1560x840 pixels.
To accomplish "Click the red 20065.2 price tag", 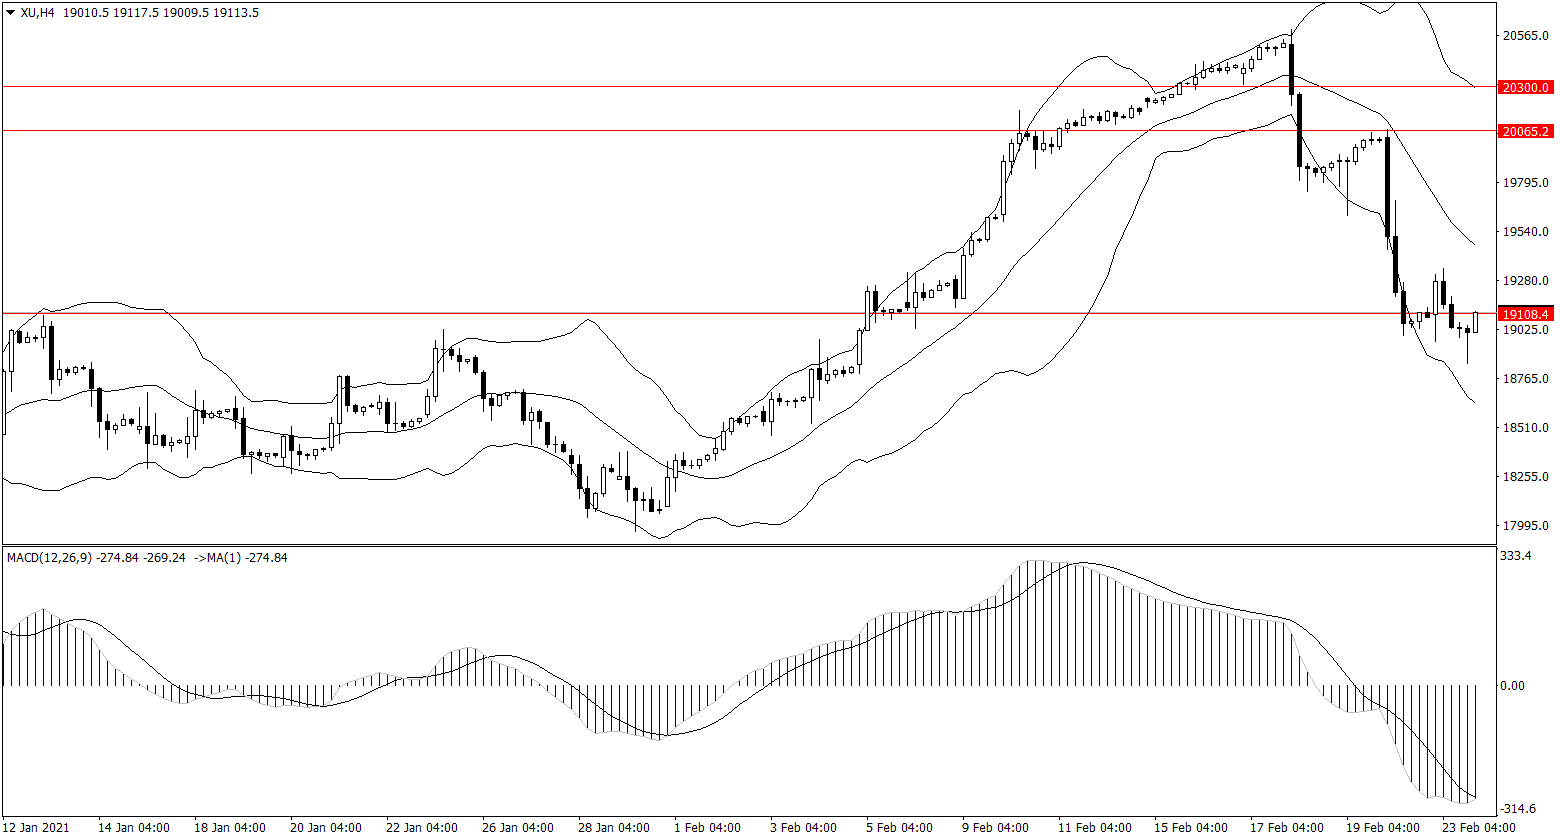I will click(x=1525, y=131).
